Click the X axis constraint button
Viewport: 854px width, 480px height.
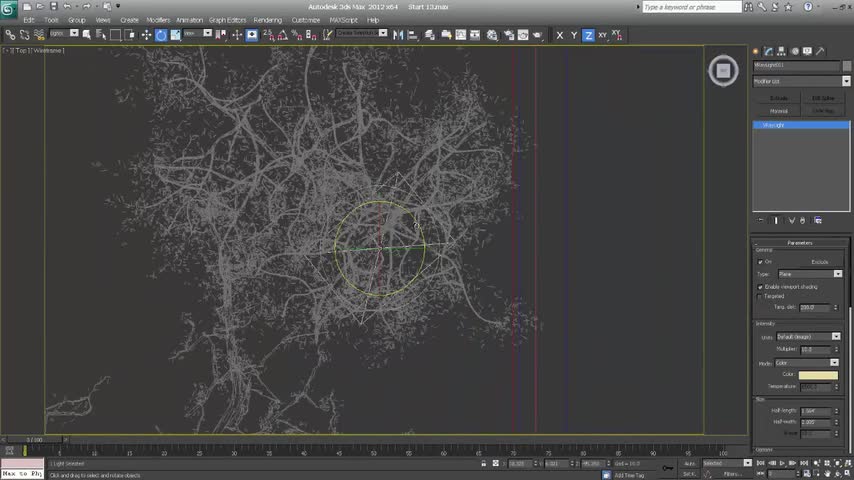[x=559, y=35]
